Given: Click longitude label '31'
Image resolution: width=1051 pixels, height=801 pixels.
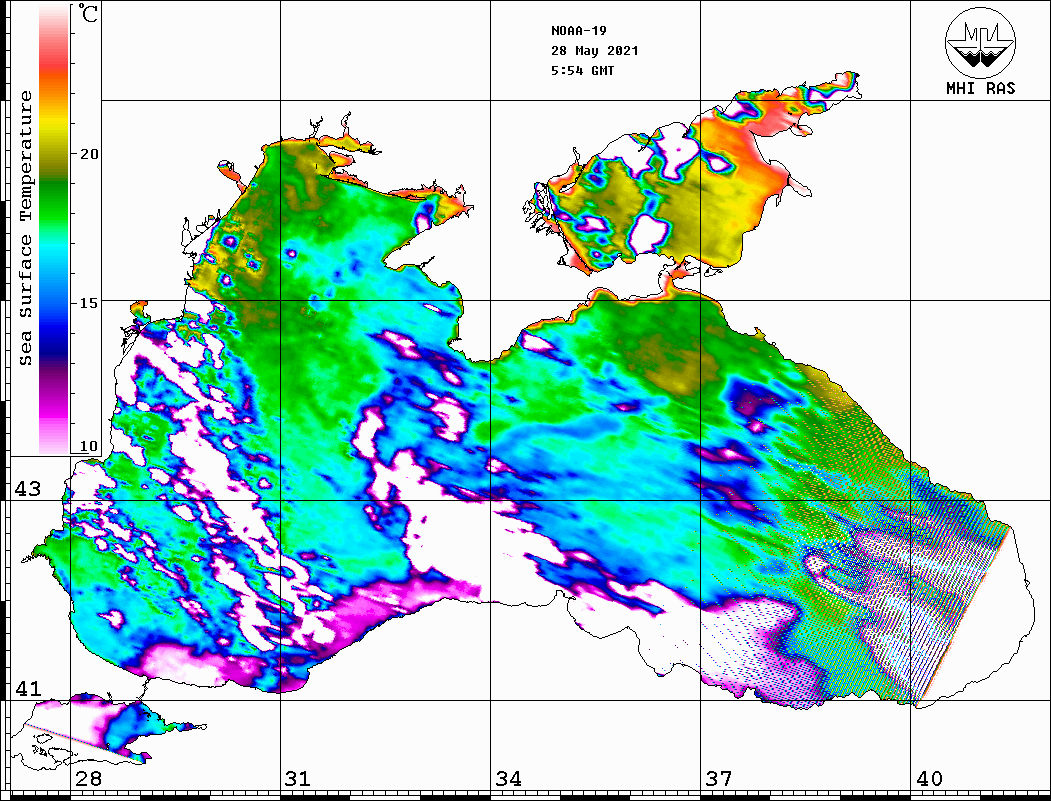Looking at the screenshot, I should [x=298, y=778].
